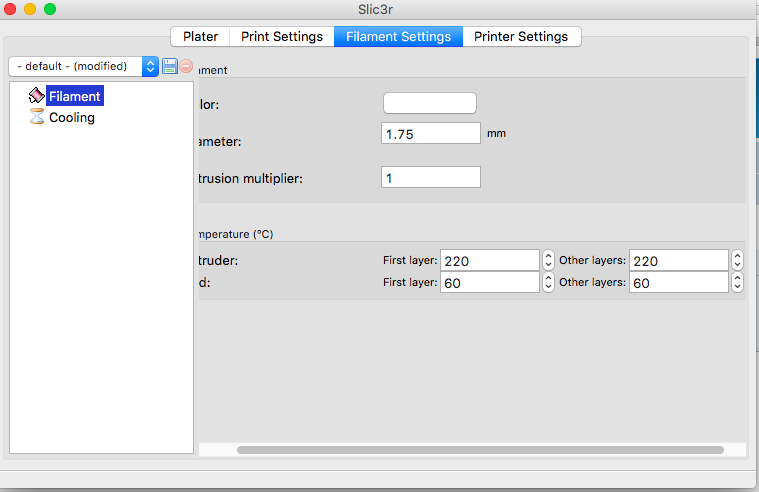This screenshot has height=492, width=759.
Task: Click the save preset floppy disk icon
Action: (x=170, y=66)
